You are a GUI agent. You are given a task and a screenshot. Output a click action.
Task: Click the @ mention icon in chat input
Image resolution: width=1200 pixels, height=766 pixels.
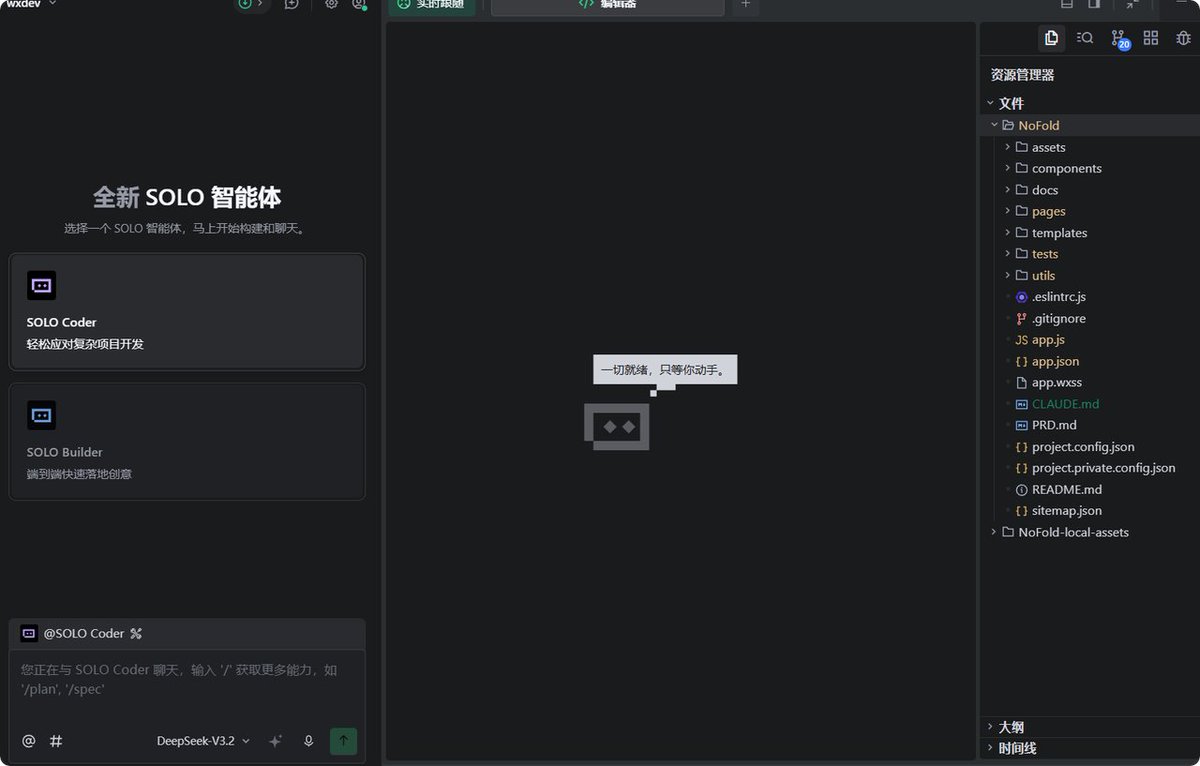point(29,741)
